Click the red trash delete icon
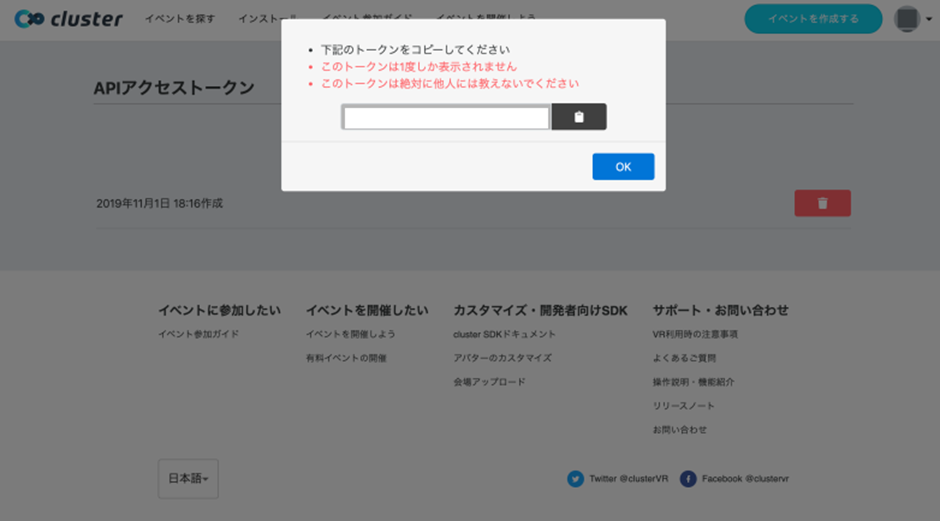This screenshot has width=940, height=521. click(822, 203)
